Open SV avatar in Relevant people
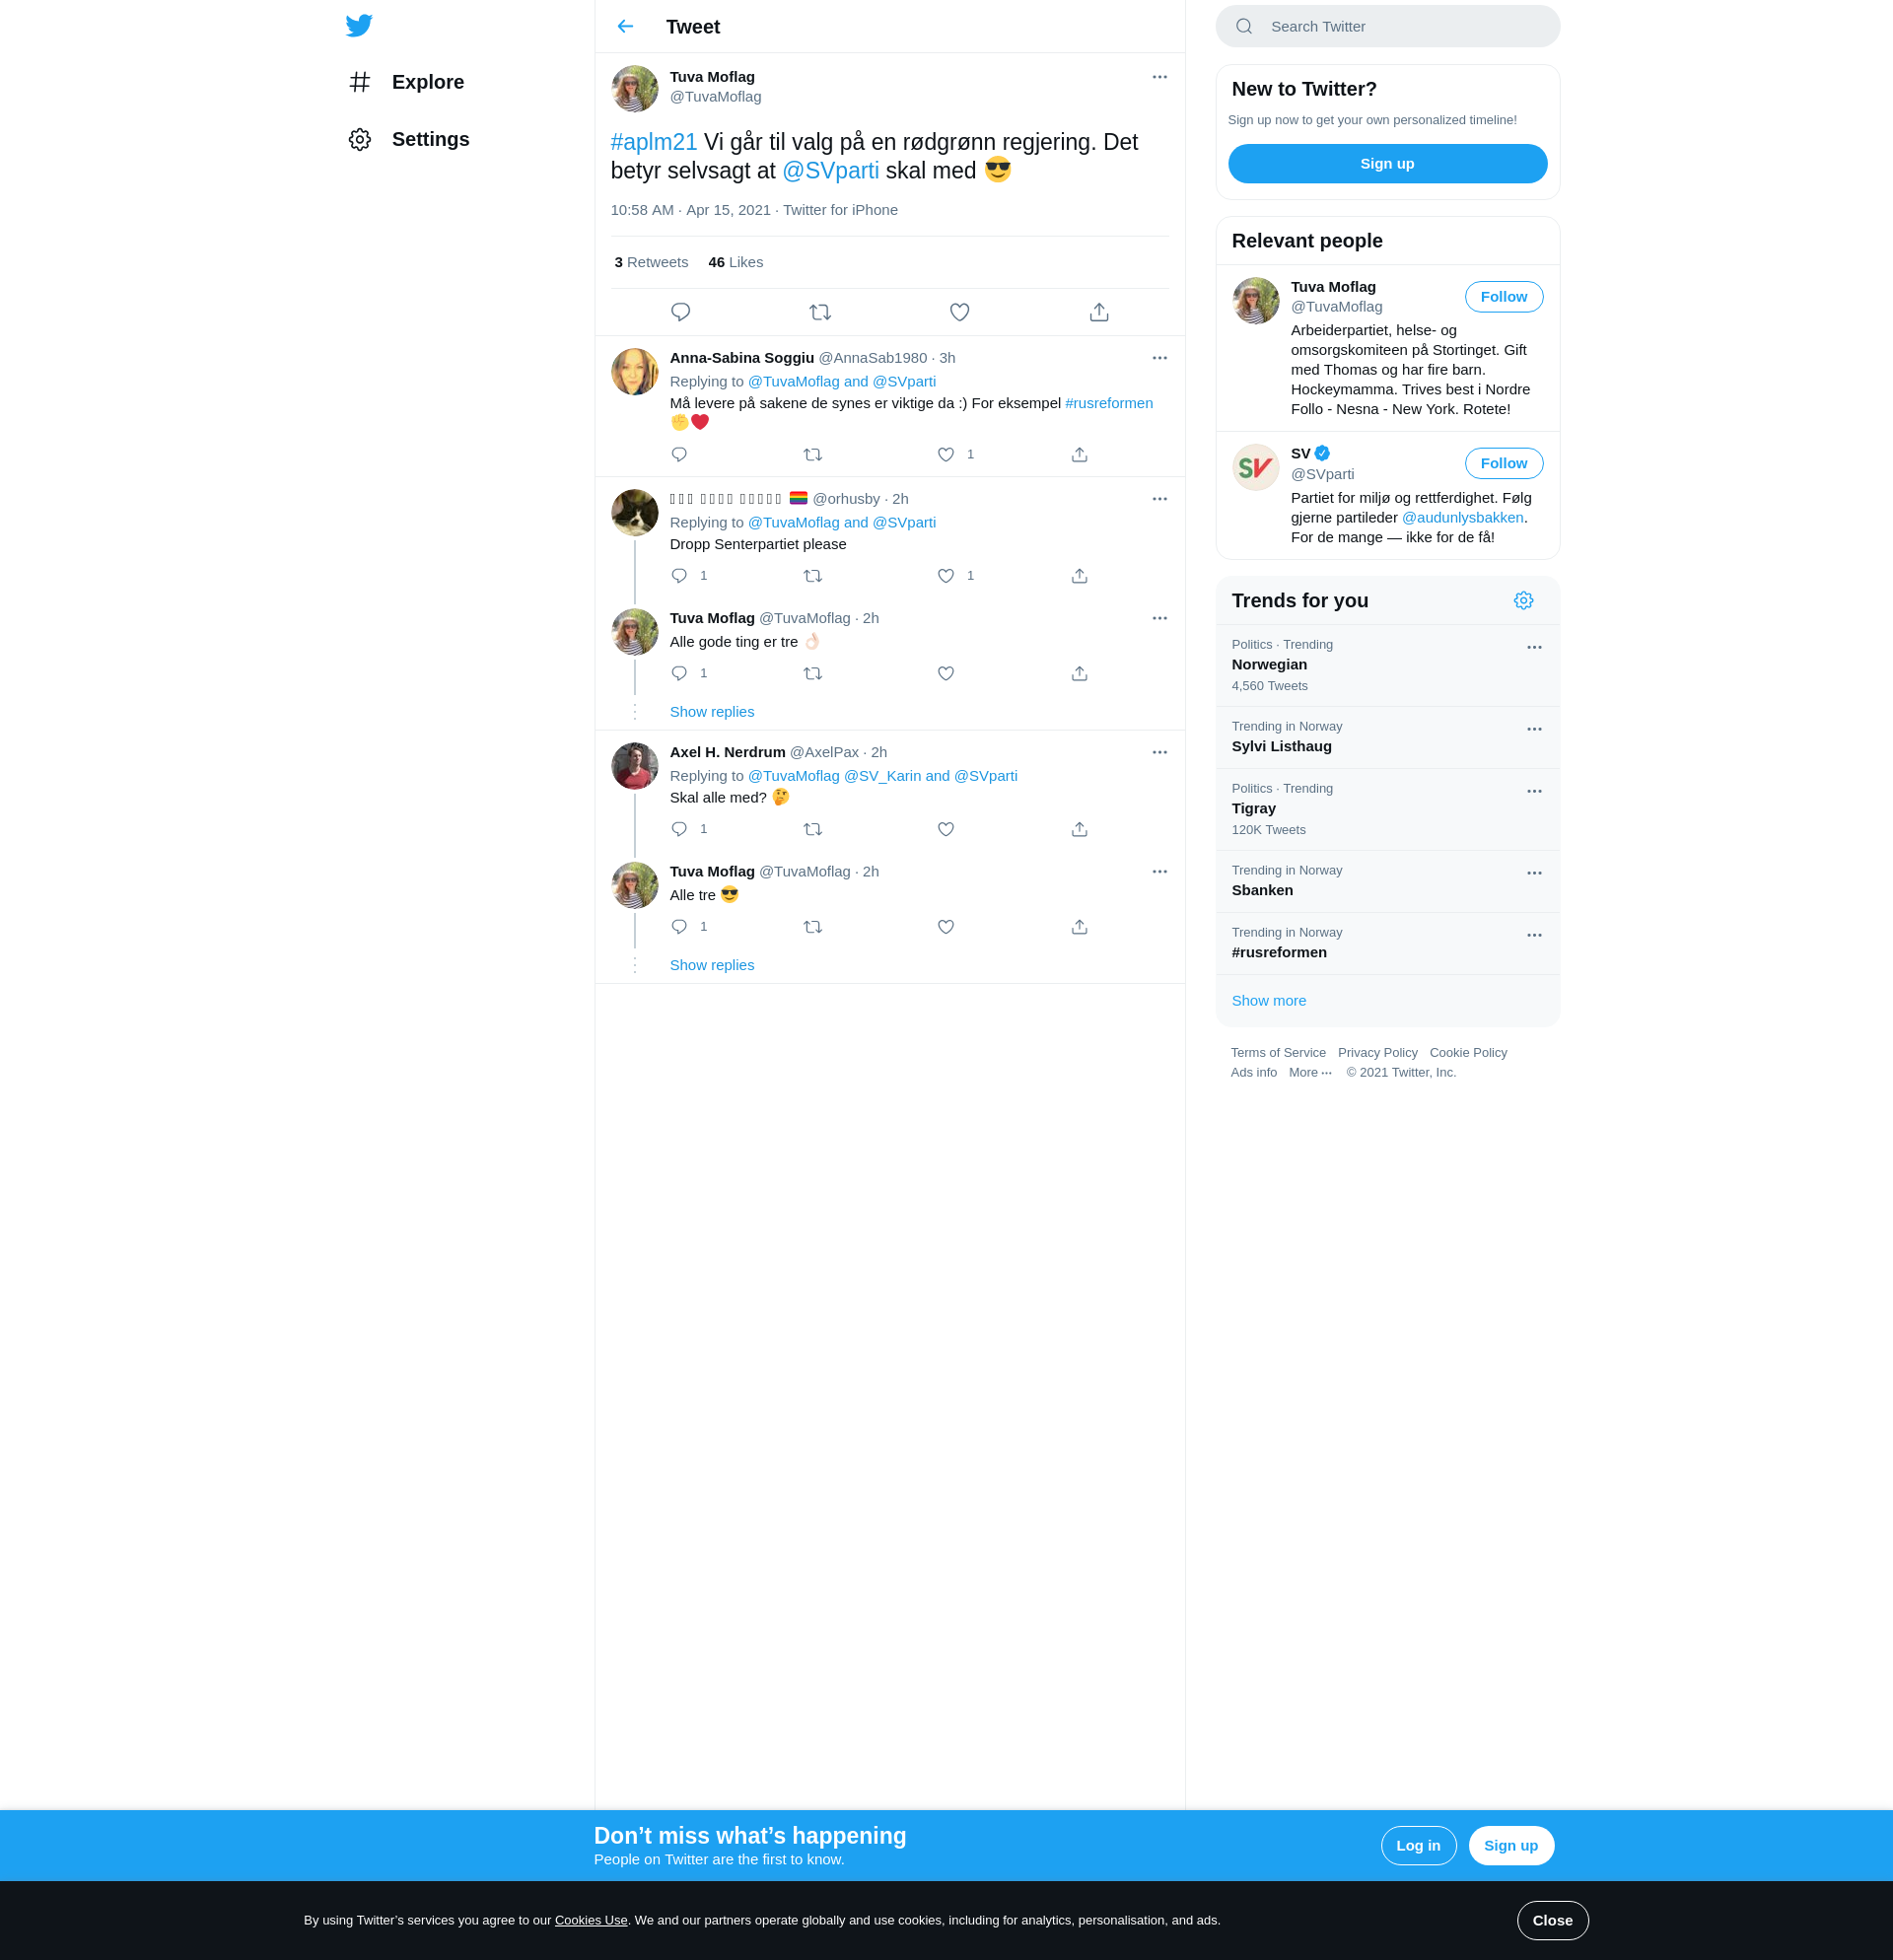The height and width of the screenshot is (1960, 1893). tap(1255, 467)
